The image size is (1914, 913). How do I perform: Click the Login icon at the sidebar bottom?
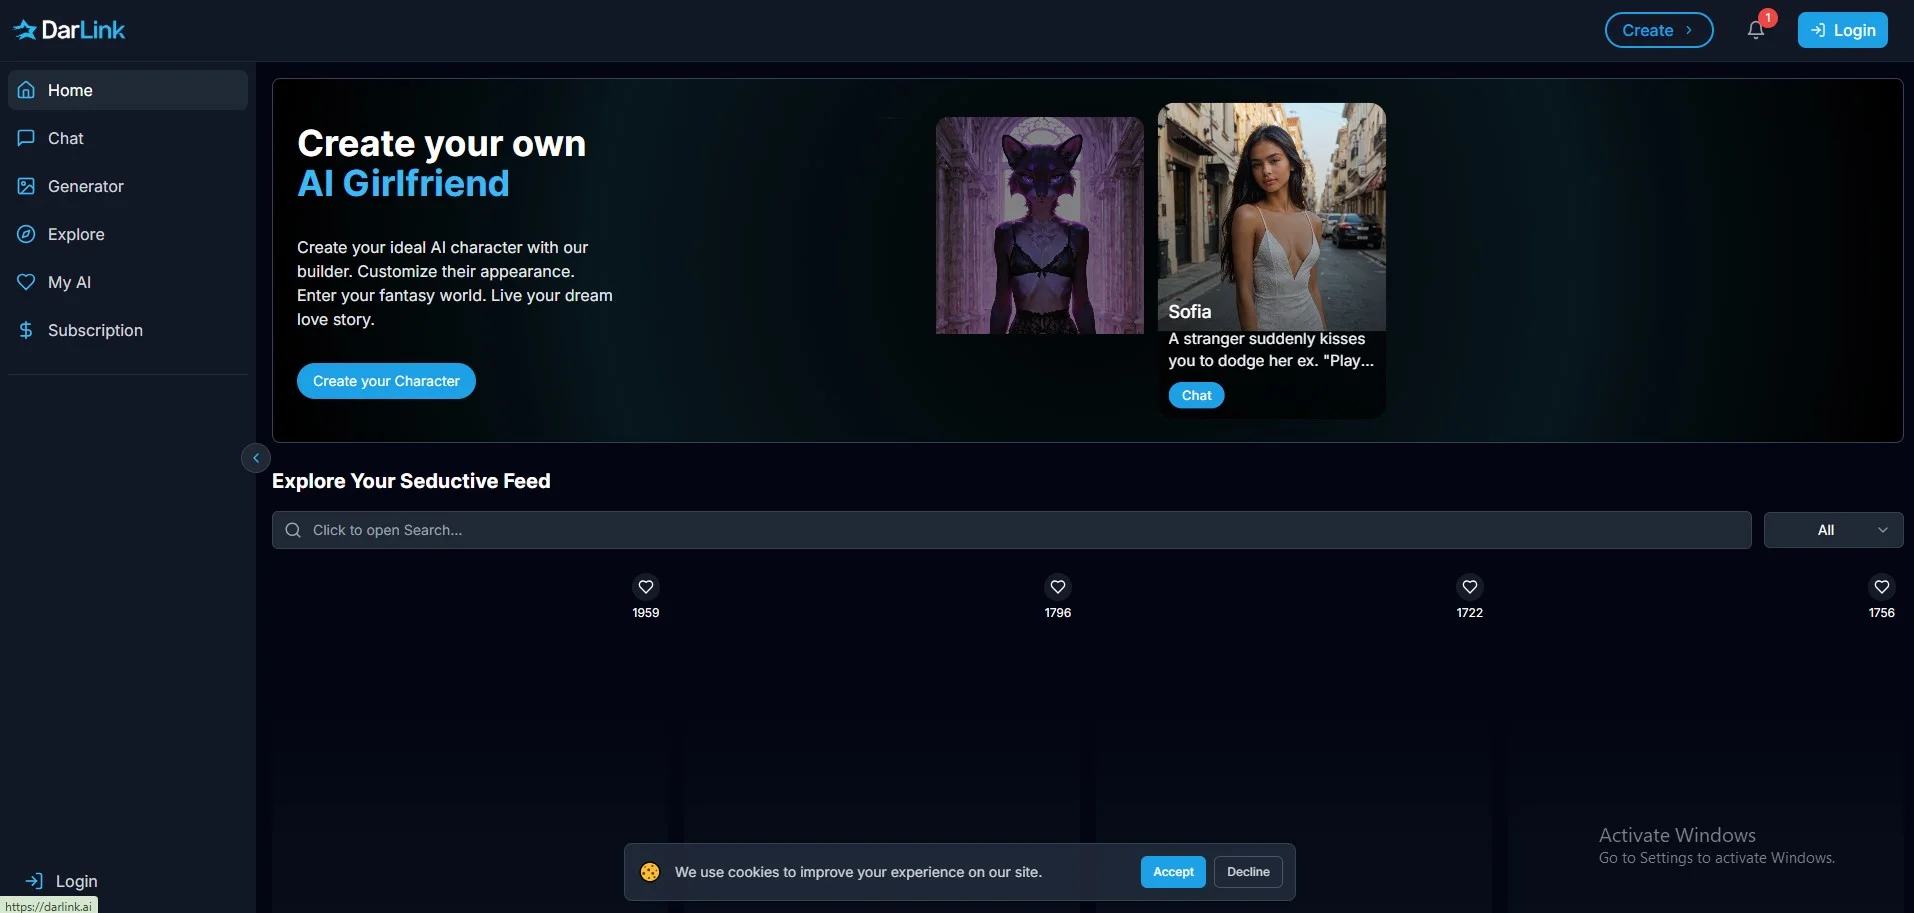pyautogui.click(x=35, y=881)
